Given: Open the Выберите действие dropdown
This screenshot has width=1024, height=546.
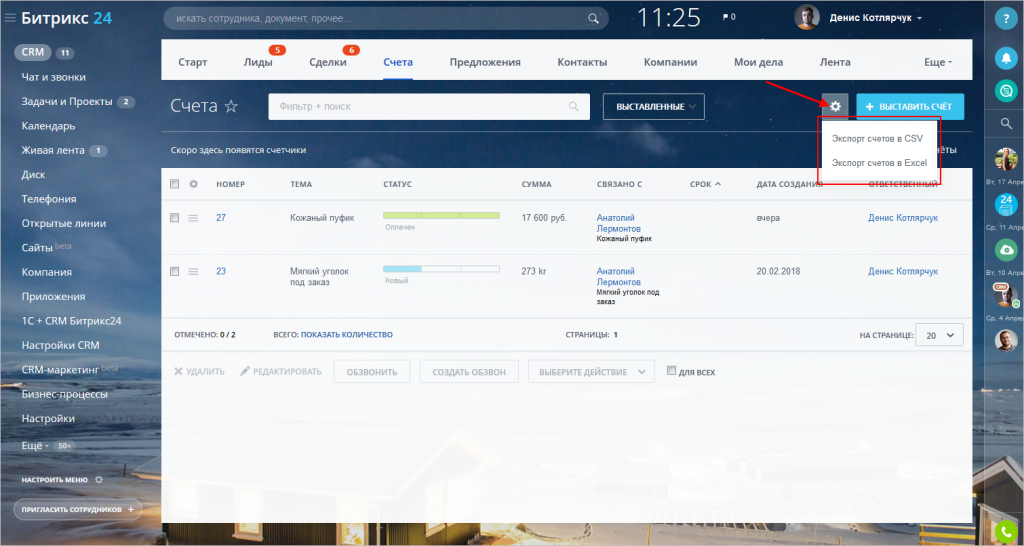Looking at the screenshot, I should click(x=591, y=372).
